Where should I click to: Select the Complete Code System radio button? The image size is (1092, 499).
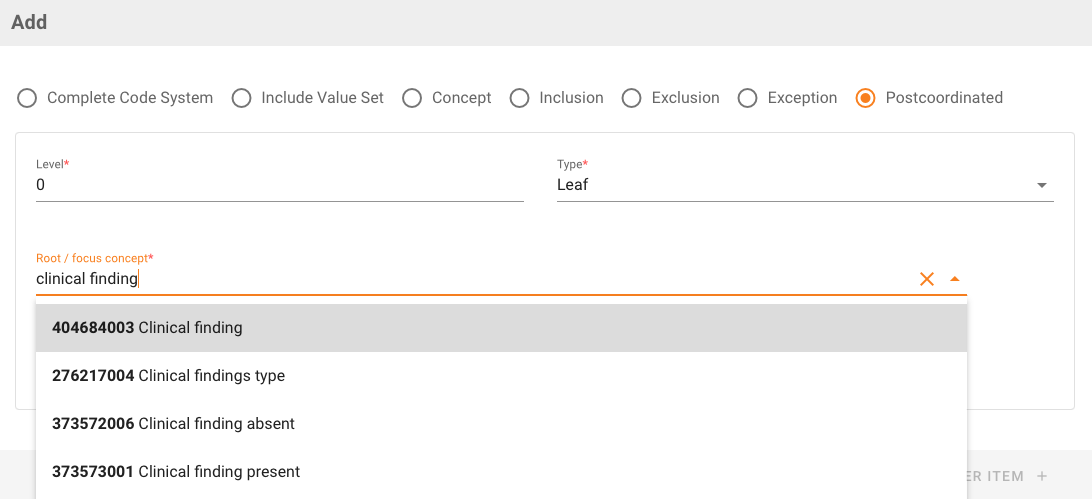(27, 98)
